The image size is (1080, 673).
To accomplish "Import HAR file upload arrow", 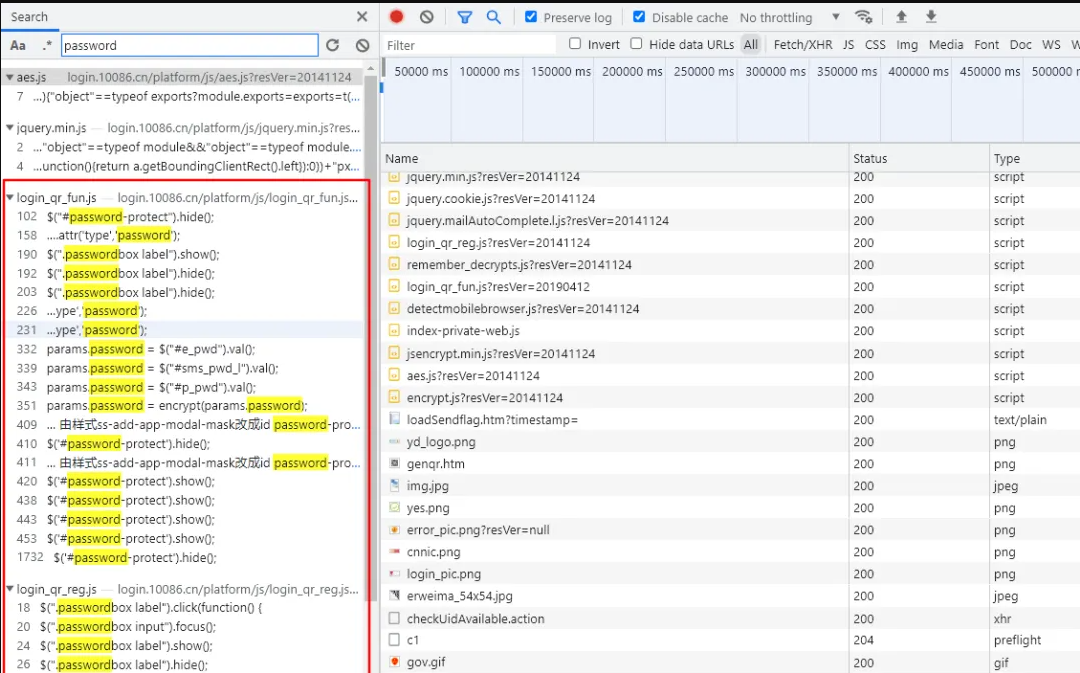I will click(x=901, y=17).
